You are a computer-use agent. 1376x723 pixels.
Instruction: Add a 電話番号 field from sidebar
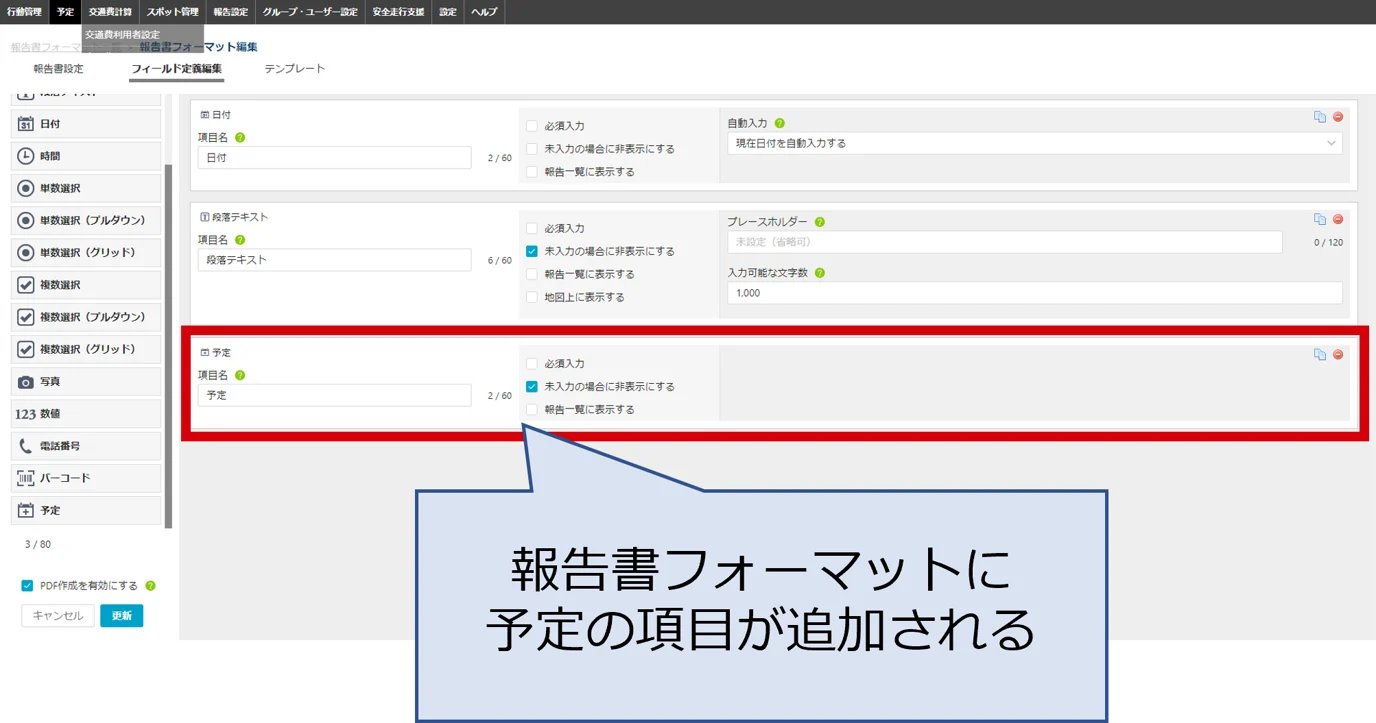86,446
